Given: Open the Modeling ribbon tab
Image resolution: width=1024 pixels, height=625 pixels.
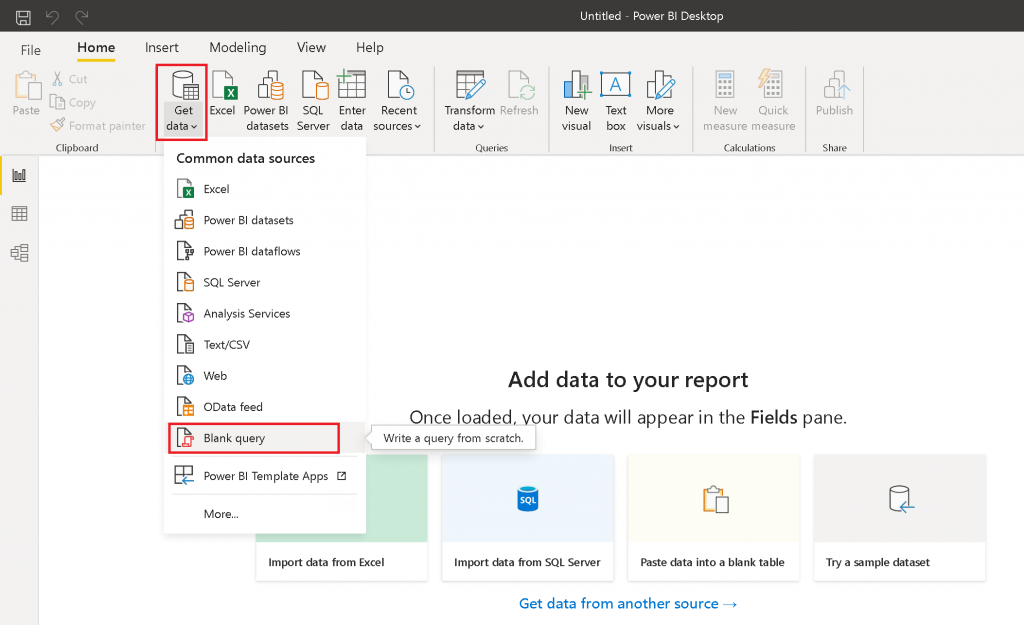Looking at the screenshot, I should click(x=237, y=48).
